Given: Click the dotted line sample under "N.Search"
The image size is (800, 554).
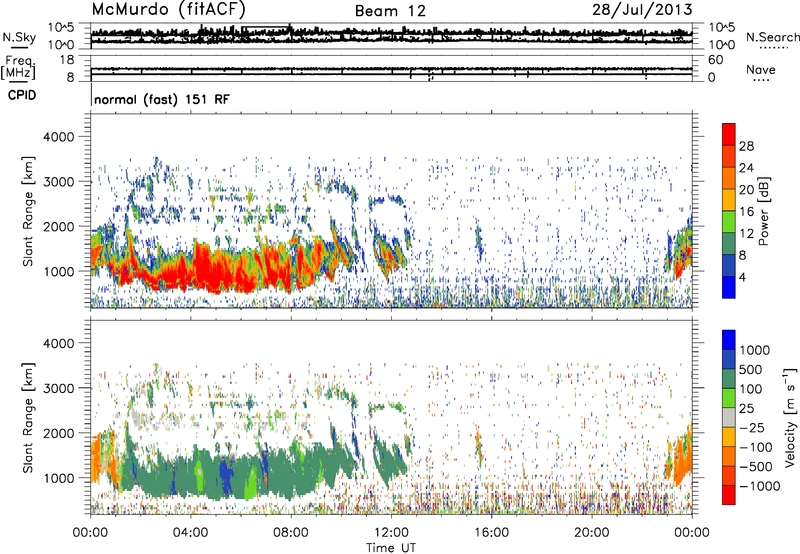Looking at the screenshot, I should click(774, 48).
